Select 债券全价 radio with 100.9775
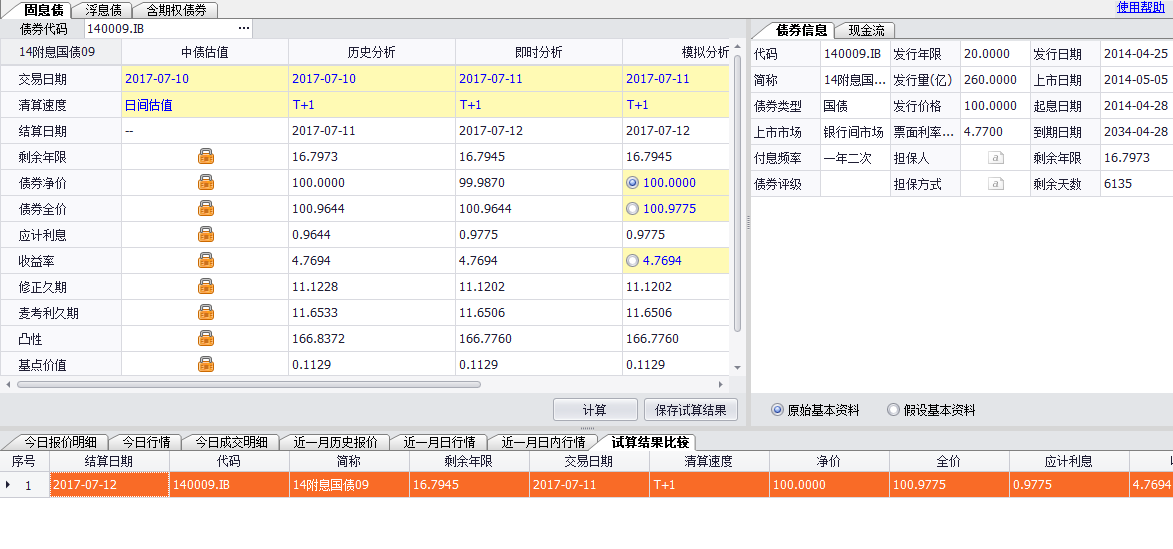The width and height of the screenshot is (1173, 549). click(x=632, y=209)
